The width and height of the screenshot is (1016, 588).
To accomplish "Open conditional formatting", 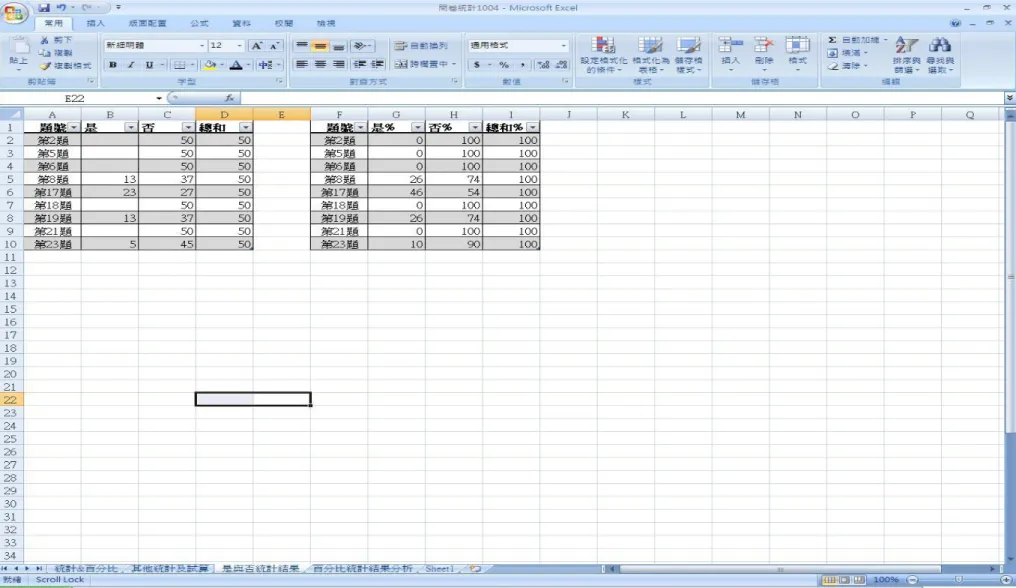I will tap(603, 54).
